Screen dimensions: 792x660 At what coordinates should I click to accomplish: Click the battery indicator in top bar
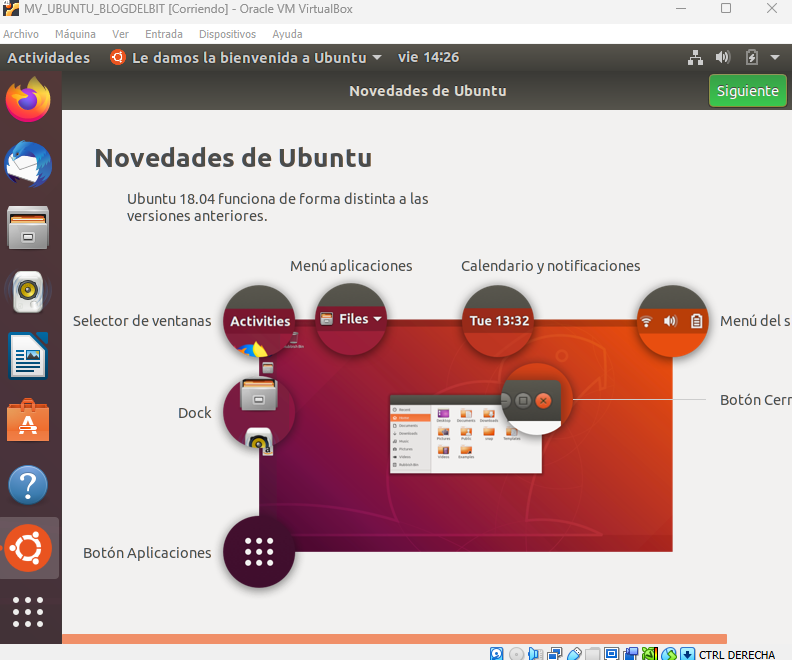pos(752,58)
